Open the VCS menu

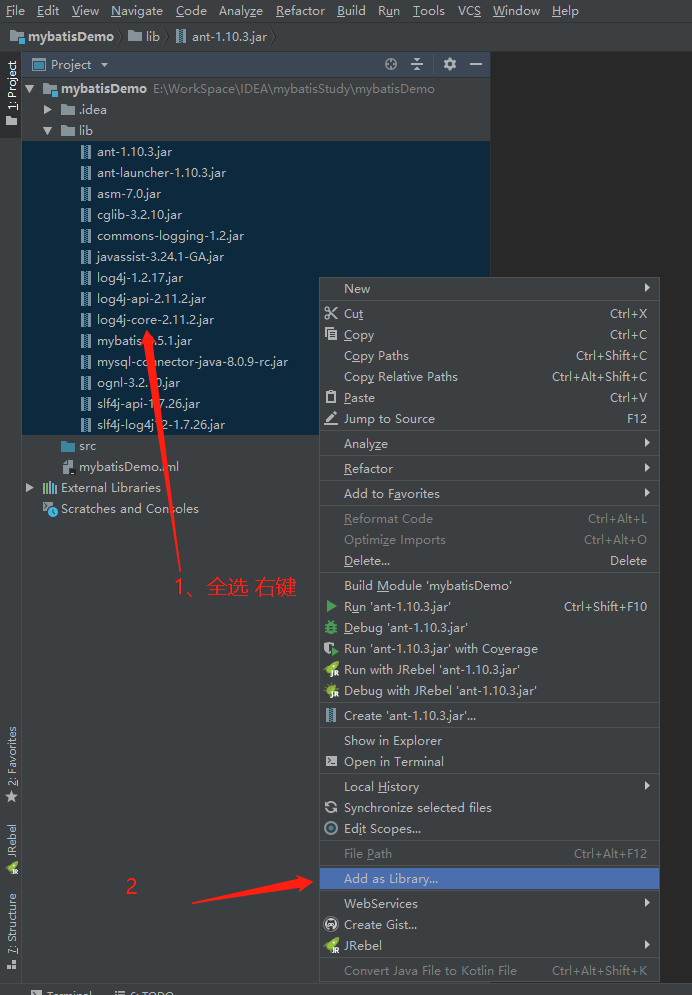pos(469,11)
